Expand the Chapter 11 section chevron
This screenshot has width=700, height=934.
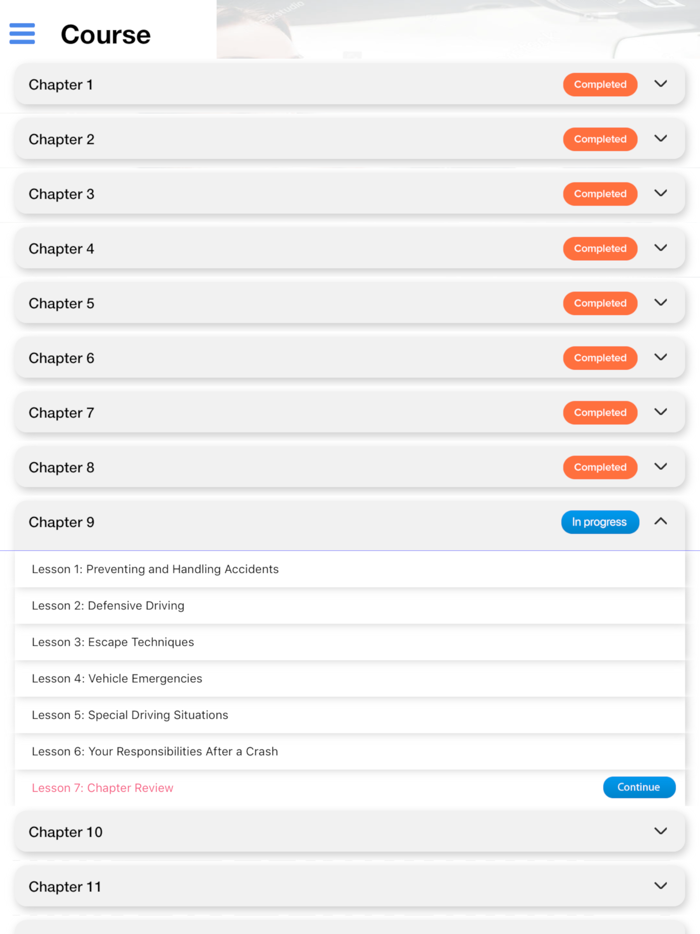[660, 885]
